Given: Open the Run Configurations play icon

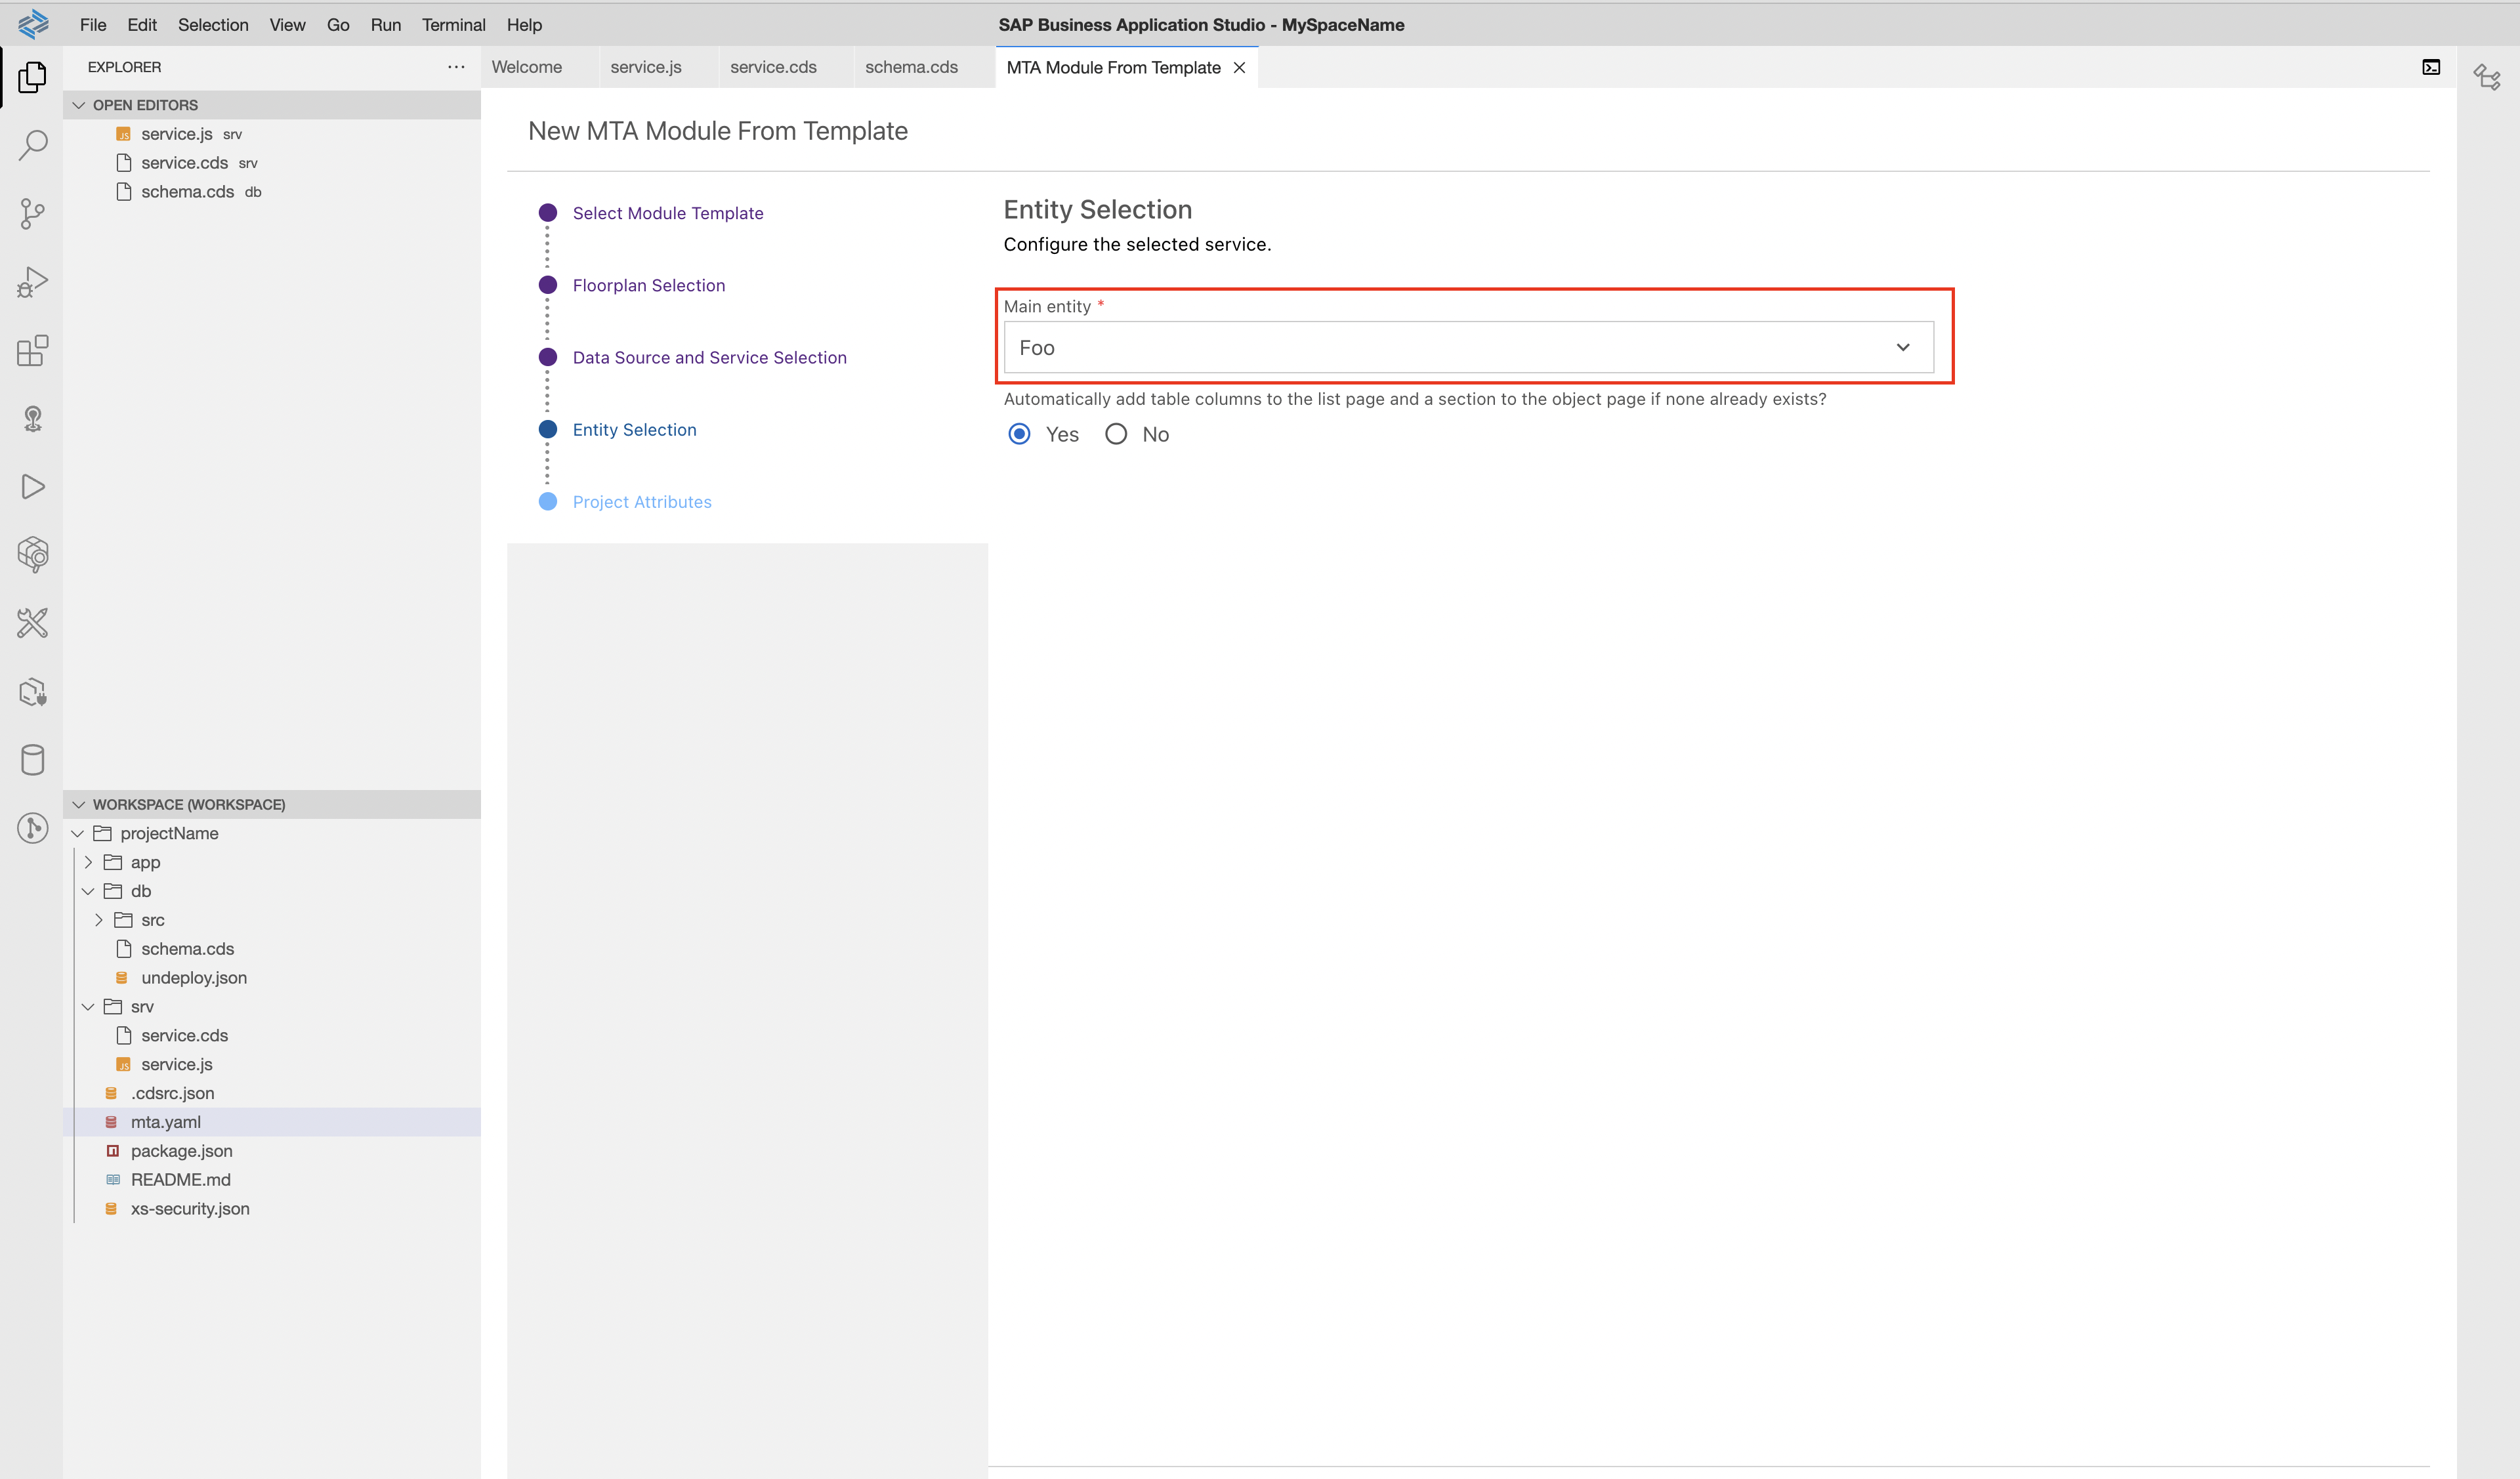Looking at the screenshot, I should pyautogui.click(x=32, y=487).
